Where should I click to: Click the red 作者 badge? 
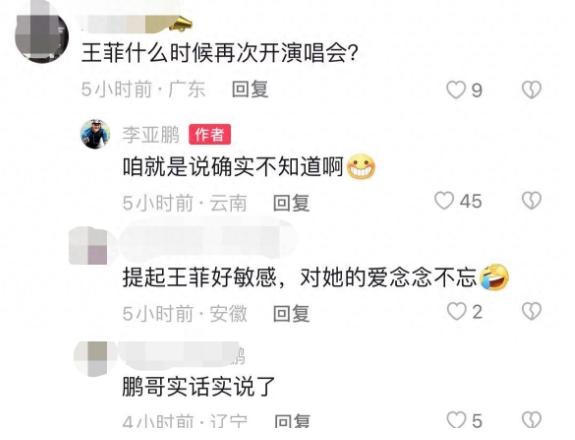coord(210,135)
